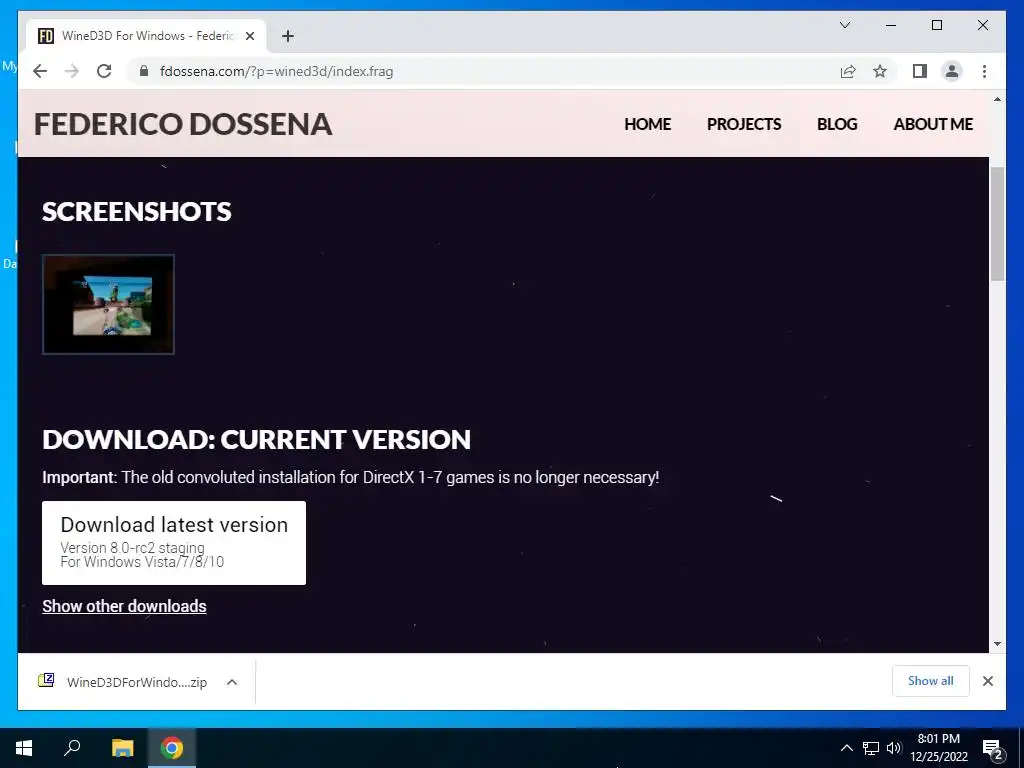Share this page using the share icon
Screen dimensions: 1024x768
[848, 71]
